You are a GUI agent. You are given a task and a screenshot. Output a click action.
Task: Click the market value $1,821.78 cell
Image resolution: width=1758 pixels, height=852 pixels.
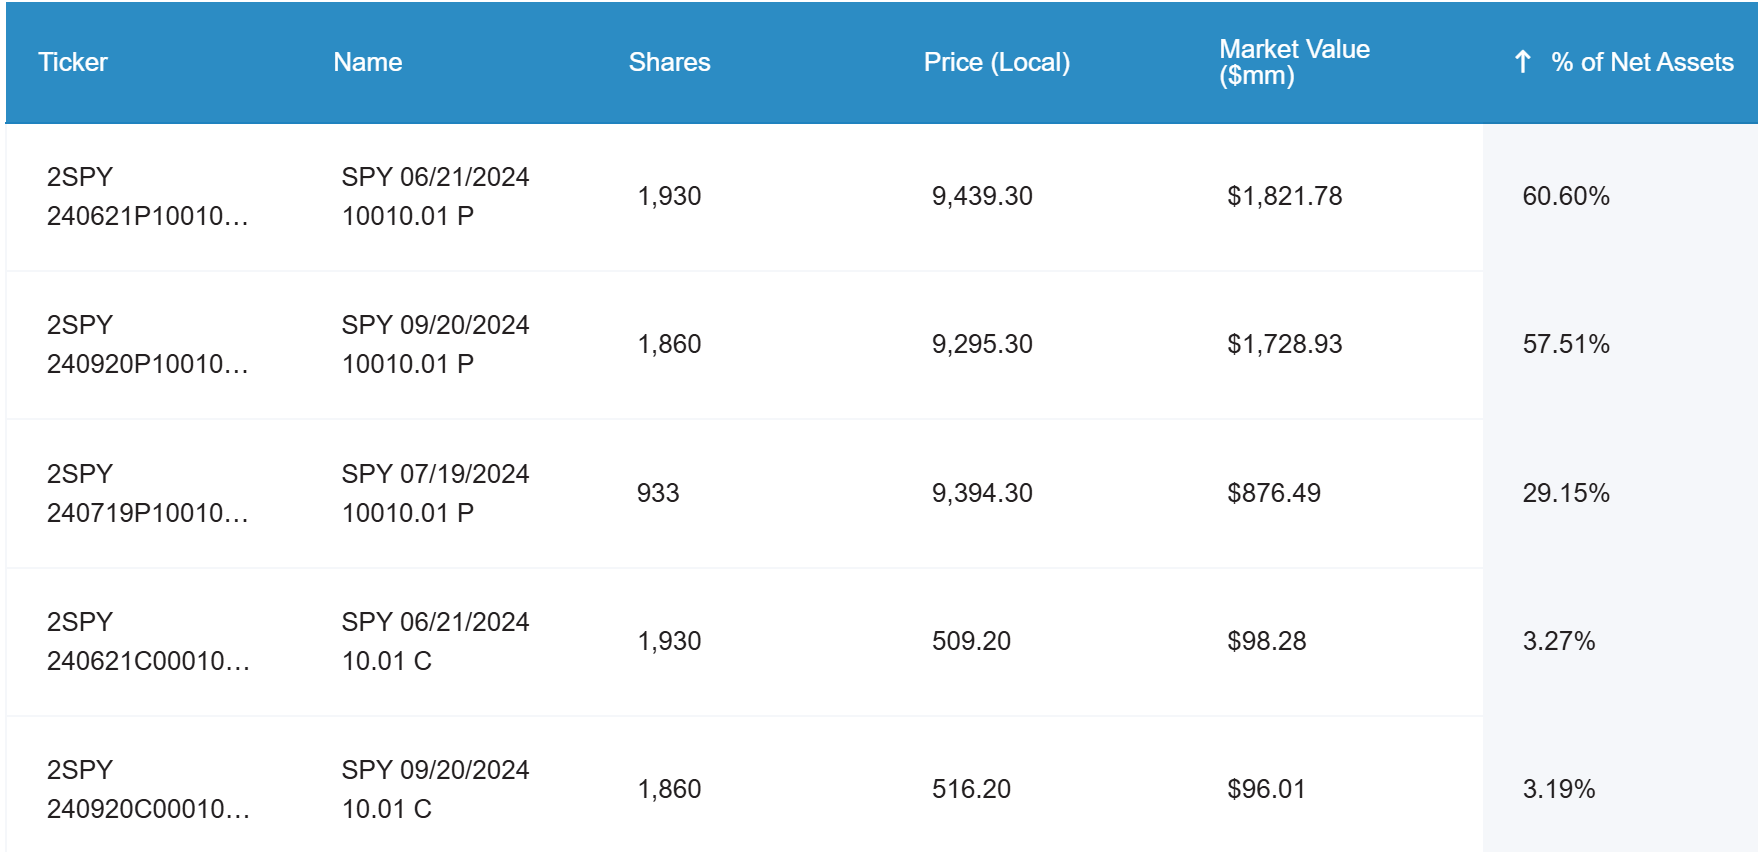coord(1287,196)
